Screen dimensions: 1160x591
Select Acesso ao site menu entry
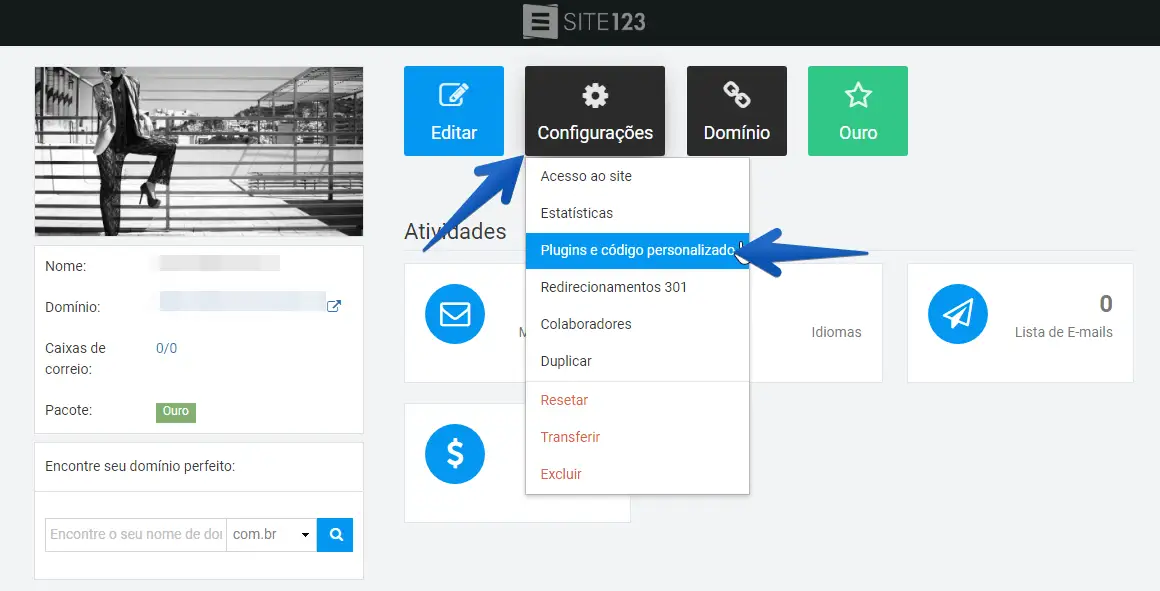tap(586, 176)
